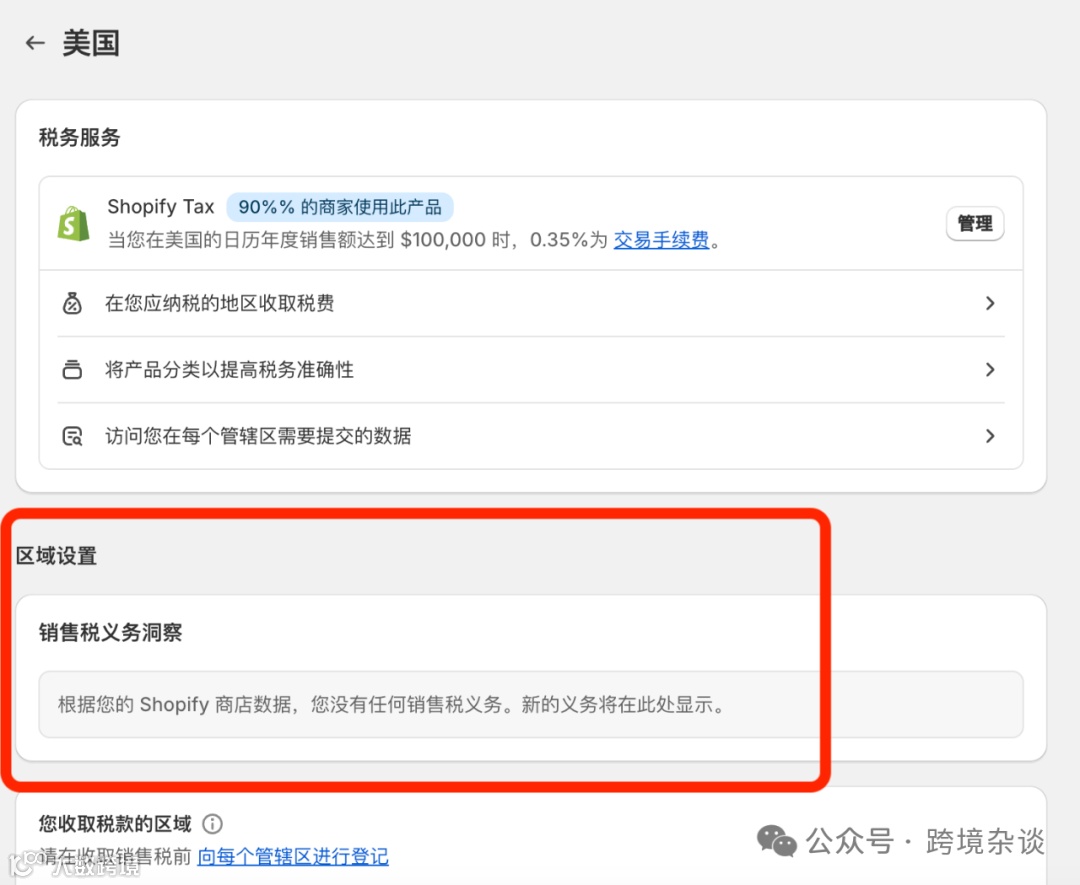The height and width of the screenshot is (885, 1080).
Task: Click the 销售税义务洞察 card title
Action: click(110, 632)
